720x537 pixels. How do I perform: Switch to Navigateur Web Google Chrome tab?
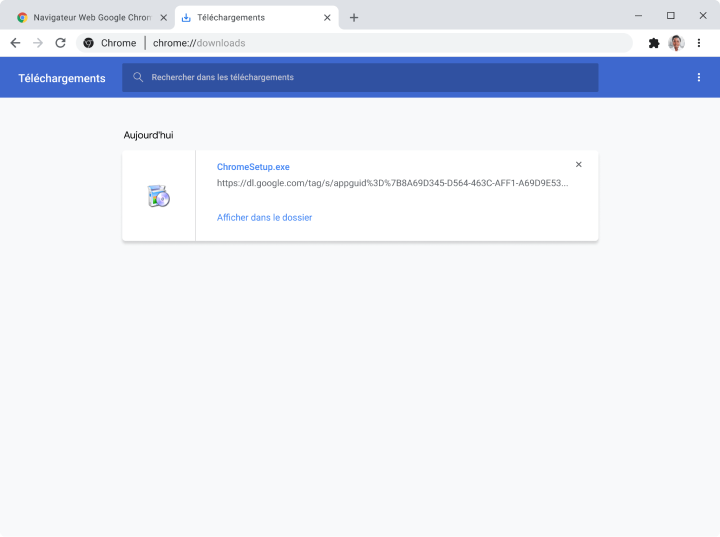click(x=88, y=17)
